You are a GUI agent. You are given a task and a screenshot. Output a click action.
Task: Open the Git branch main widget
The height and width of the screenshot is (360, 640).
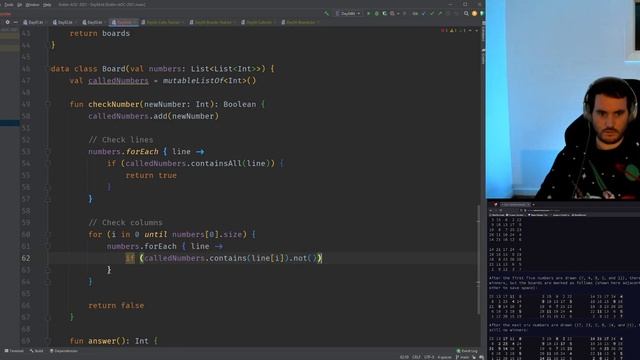point(463,357)
